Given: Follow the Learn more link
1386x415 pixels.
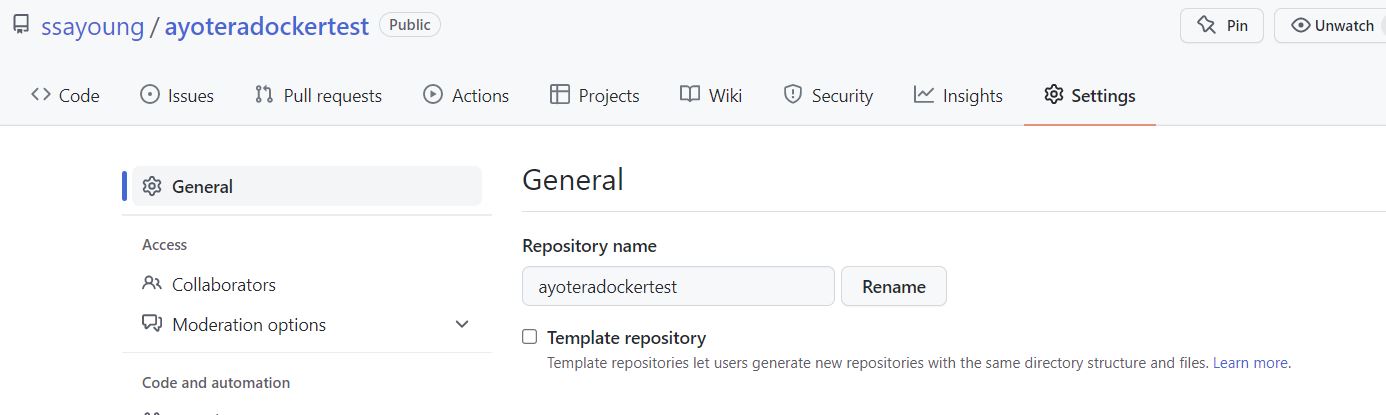Looking at the screenshot, I should coord(1250,363).
